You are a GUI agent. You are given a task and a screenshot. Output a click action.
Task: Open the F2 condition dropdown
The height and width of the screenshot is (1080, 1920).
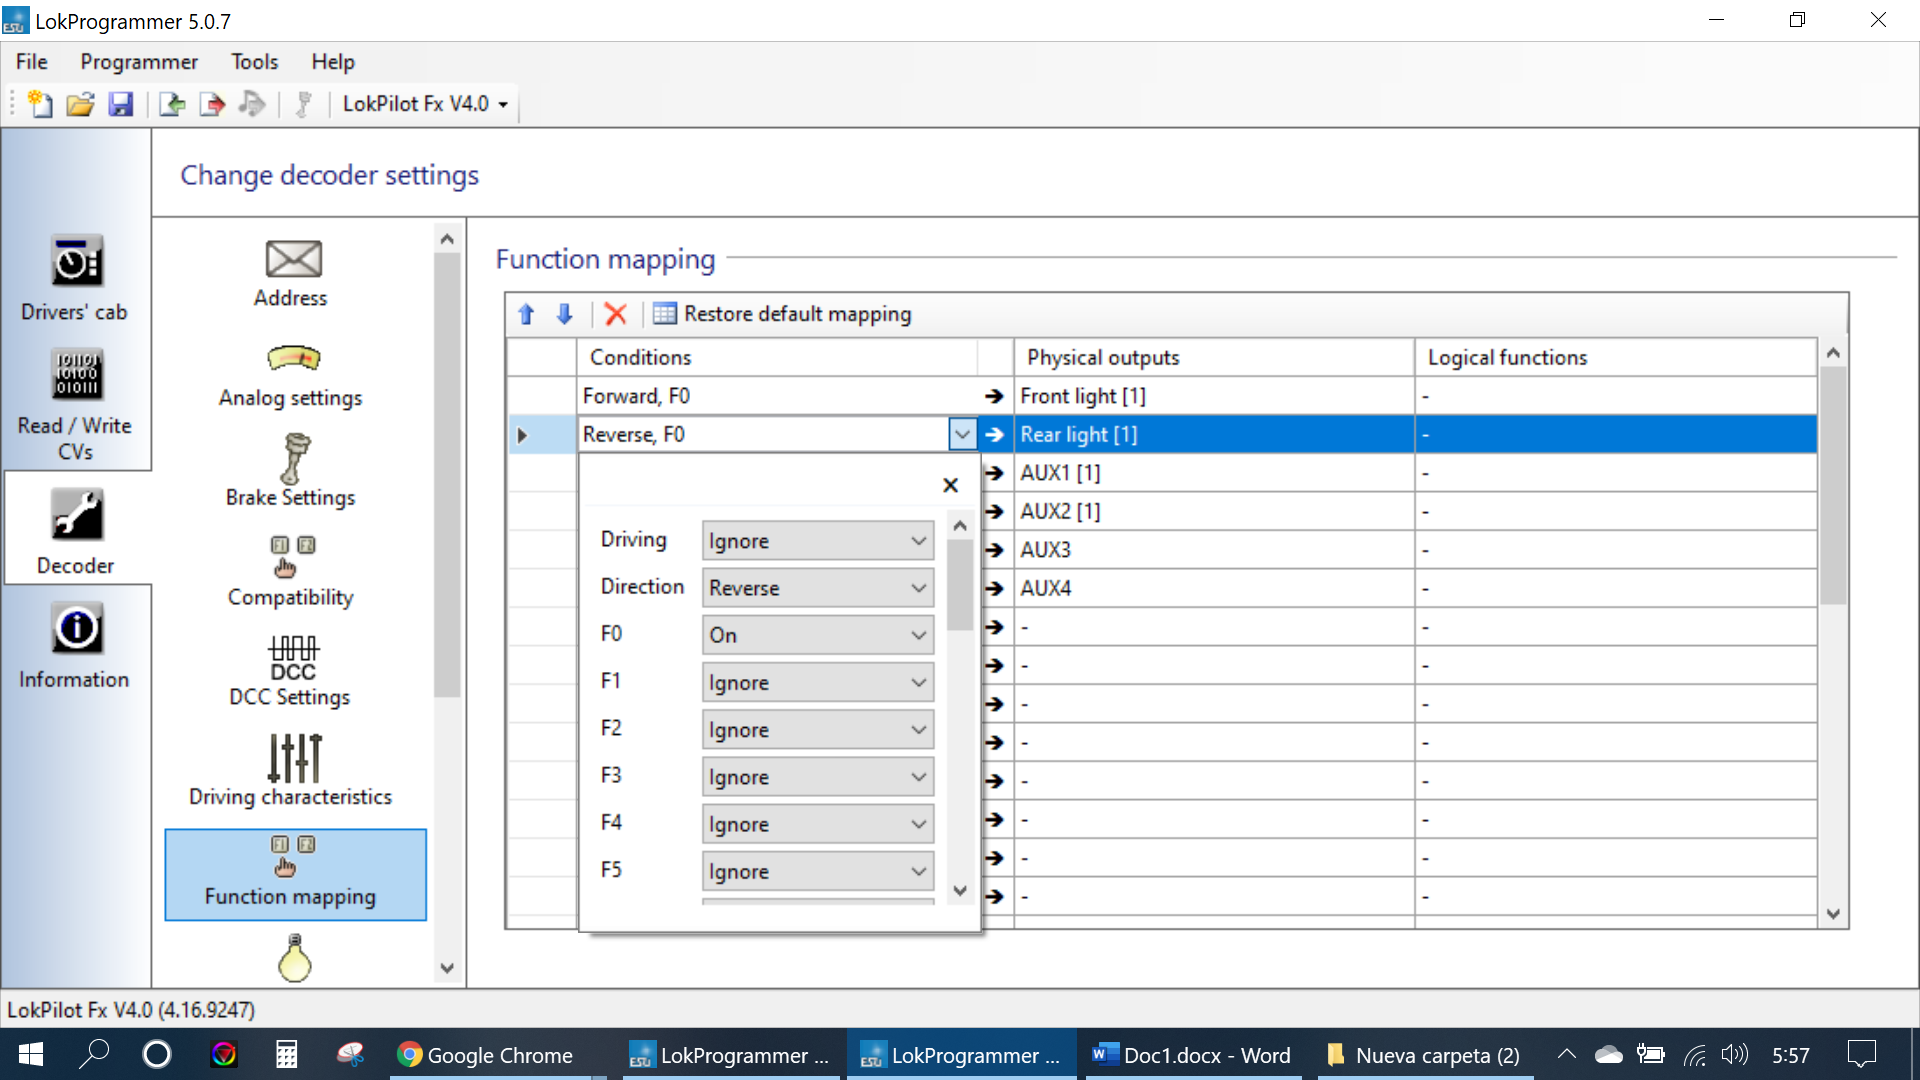tap(818, 730)
